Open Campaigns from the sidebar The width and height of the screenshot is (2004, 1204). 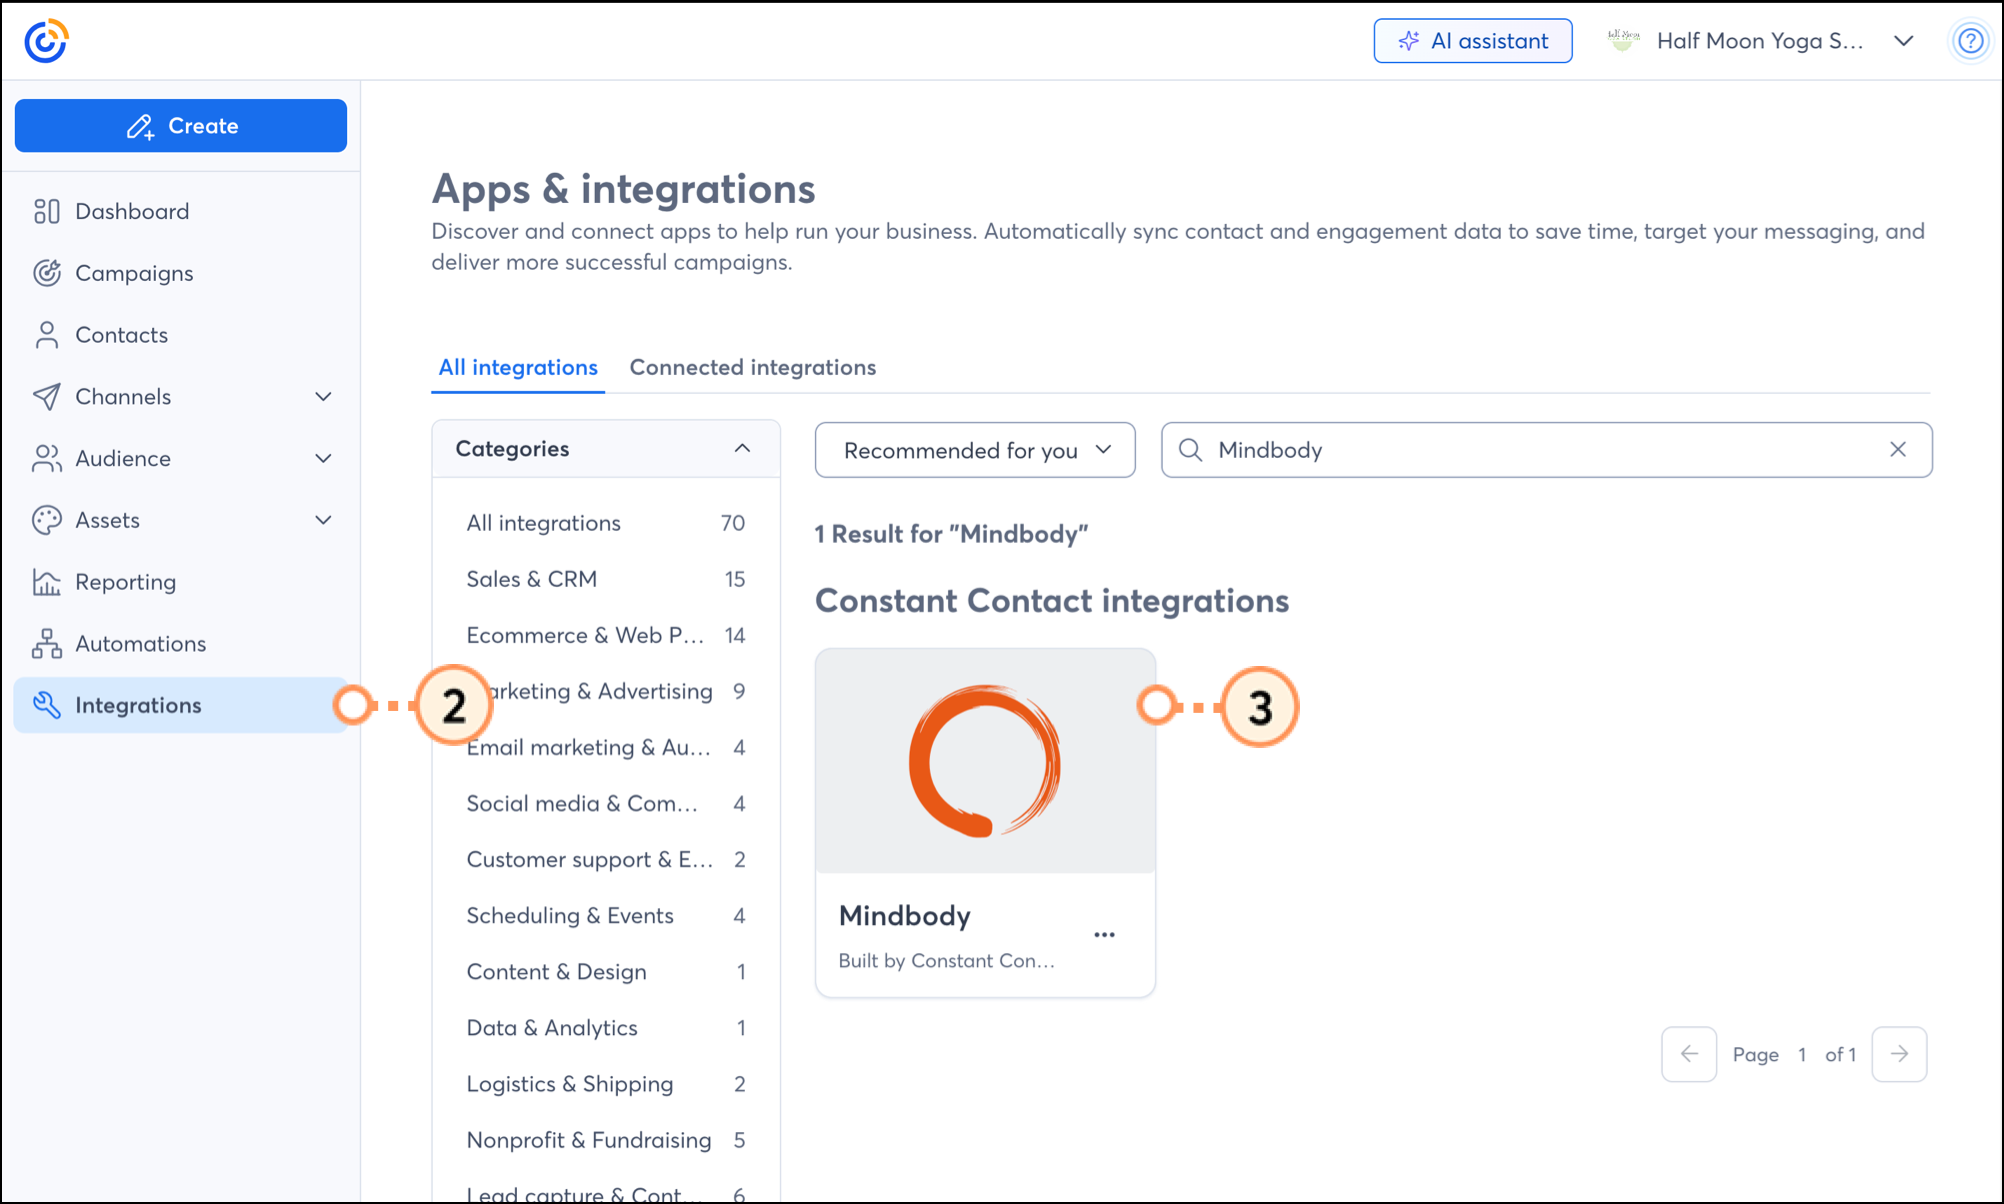pyautogui.click(x=134, y=273)
